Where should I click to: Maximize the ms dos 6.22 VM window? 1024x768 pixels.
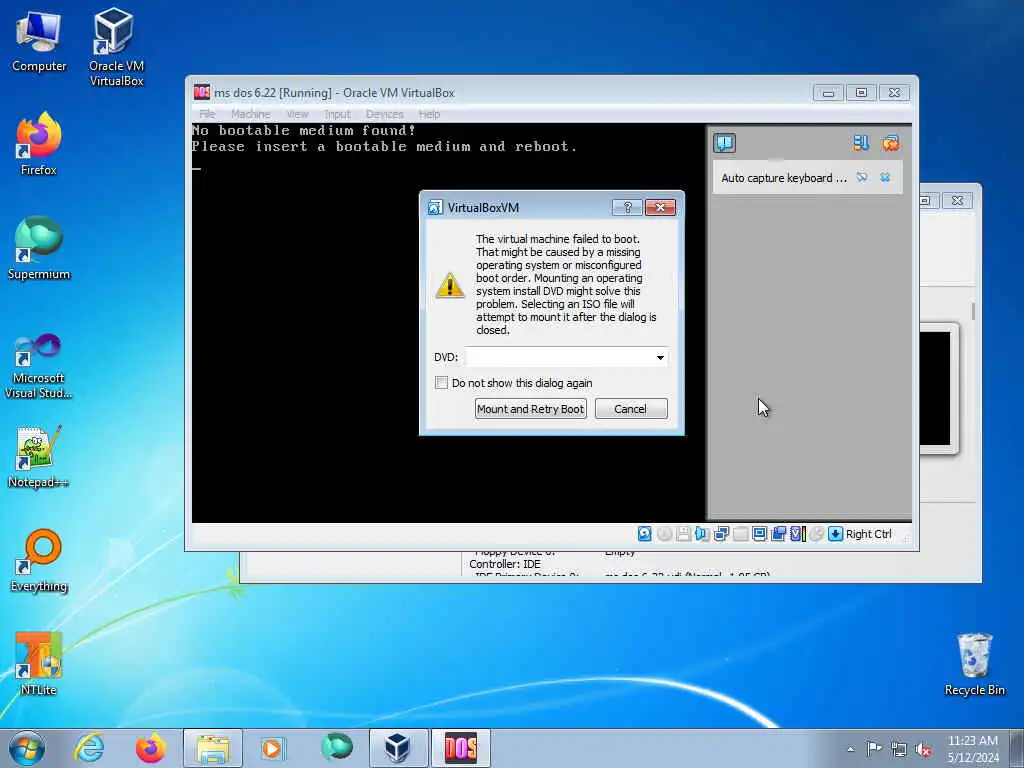point(861,93)
